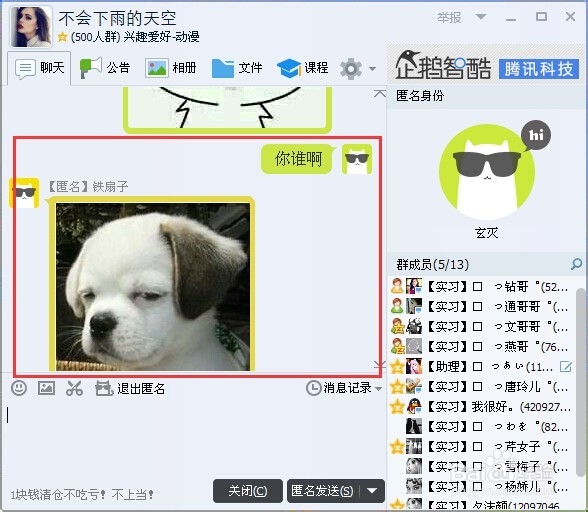
Task: Open the 相册 album tab
Action: point(171,68)
